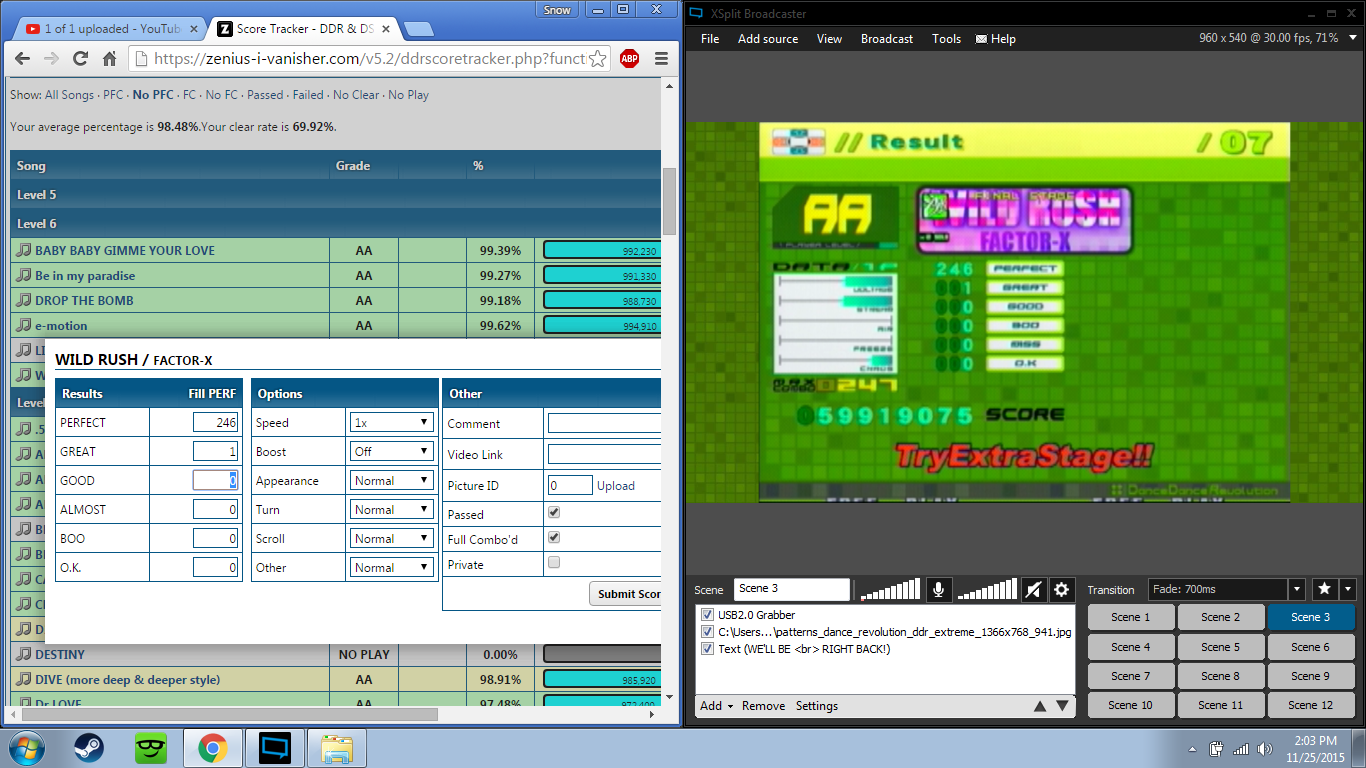The image size is (1366, 768).
Task: Open the Add source dropdown below sources list
Action: (716, 706)
